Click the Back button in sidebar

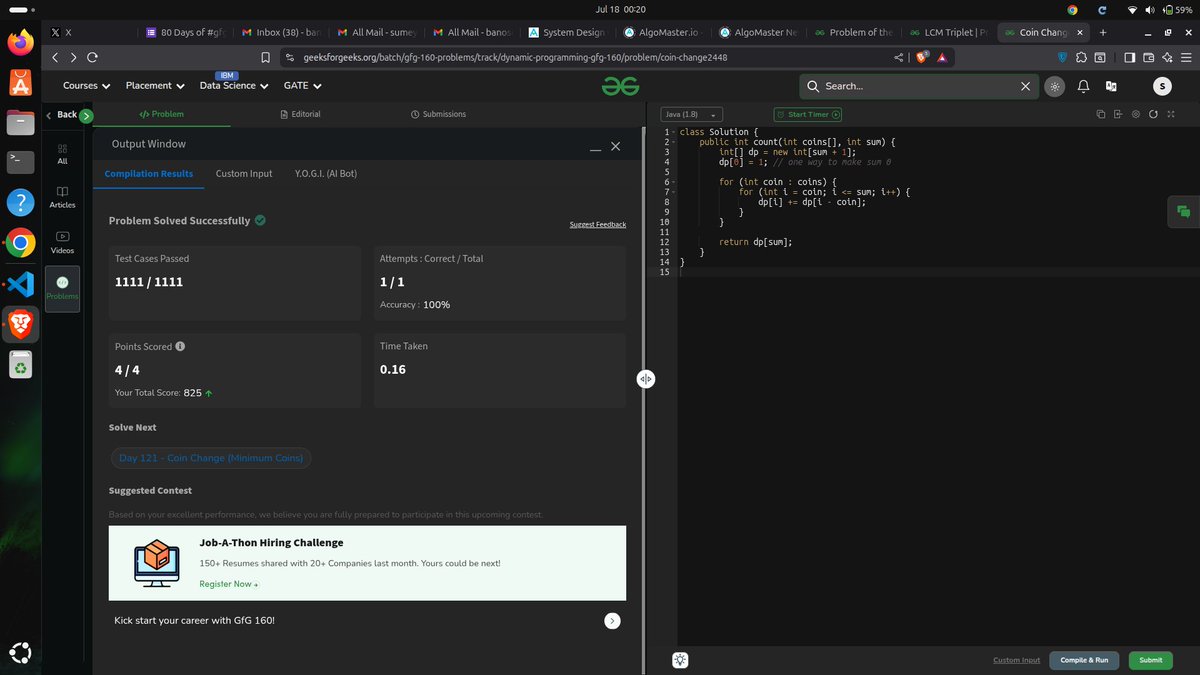61,115
